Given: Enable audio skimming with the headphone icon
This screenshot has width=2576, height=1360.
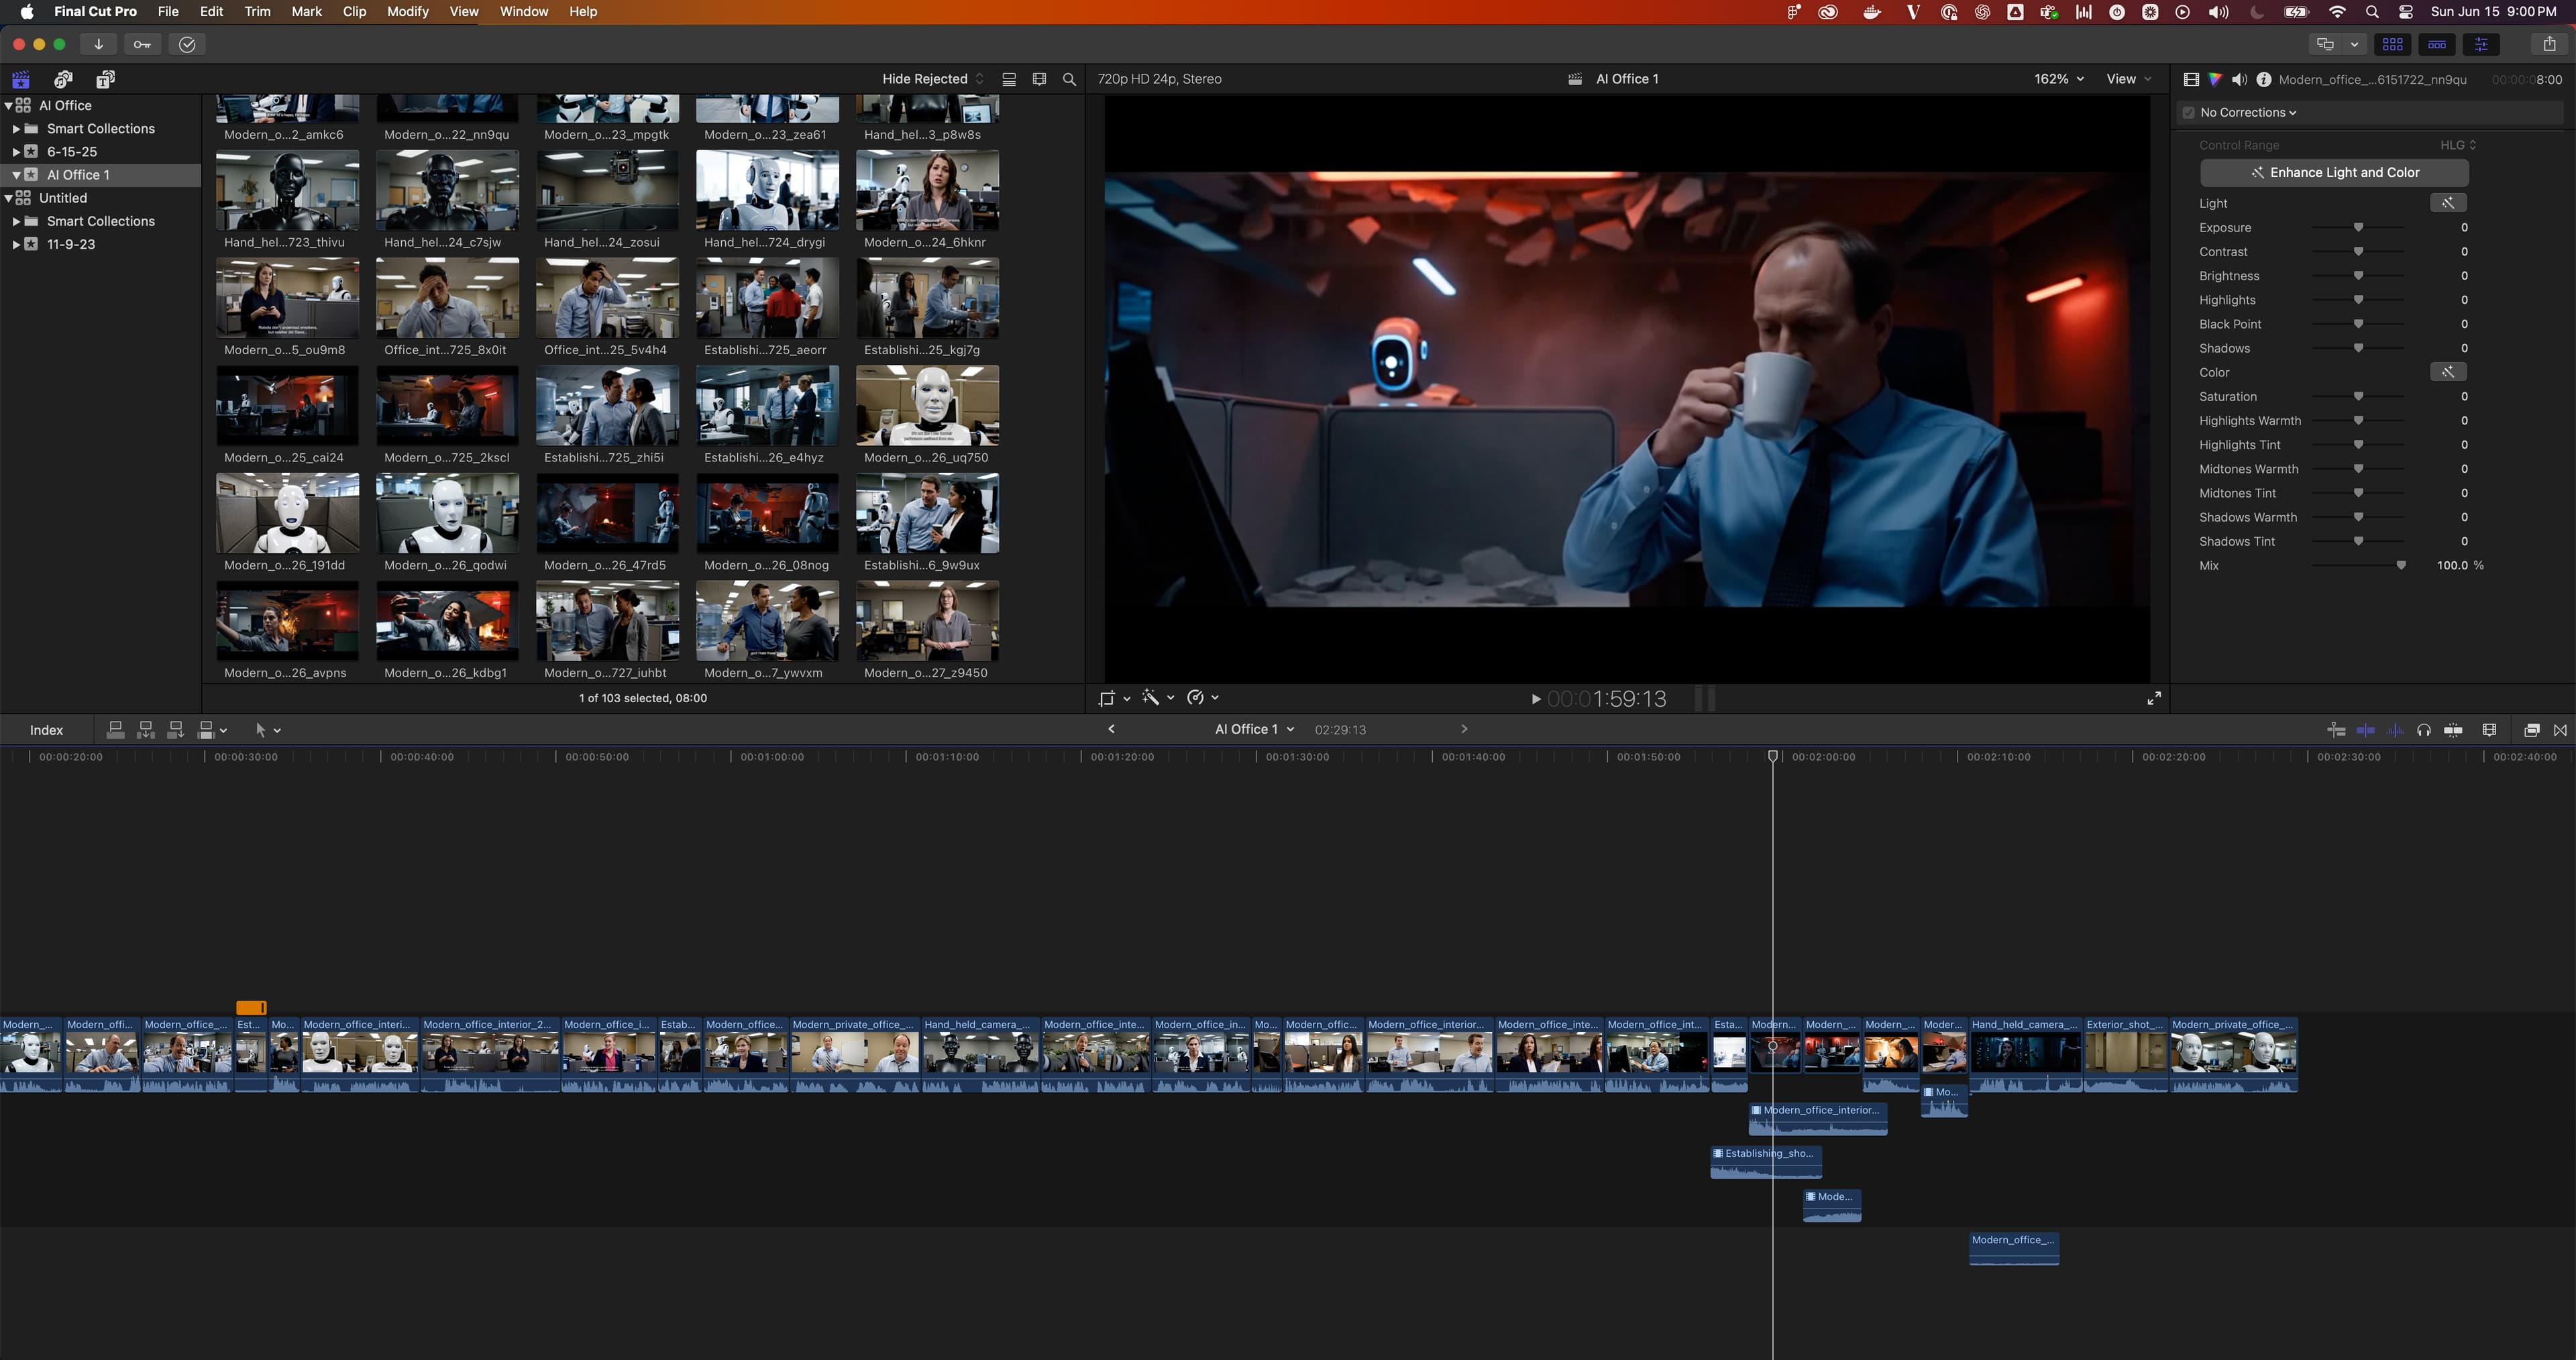Looking at the screenshot, I should pyautogui.click(x=2424, y=730).
